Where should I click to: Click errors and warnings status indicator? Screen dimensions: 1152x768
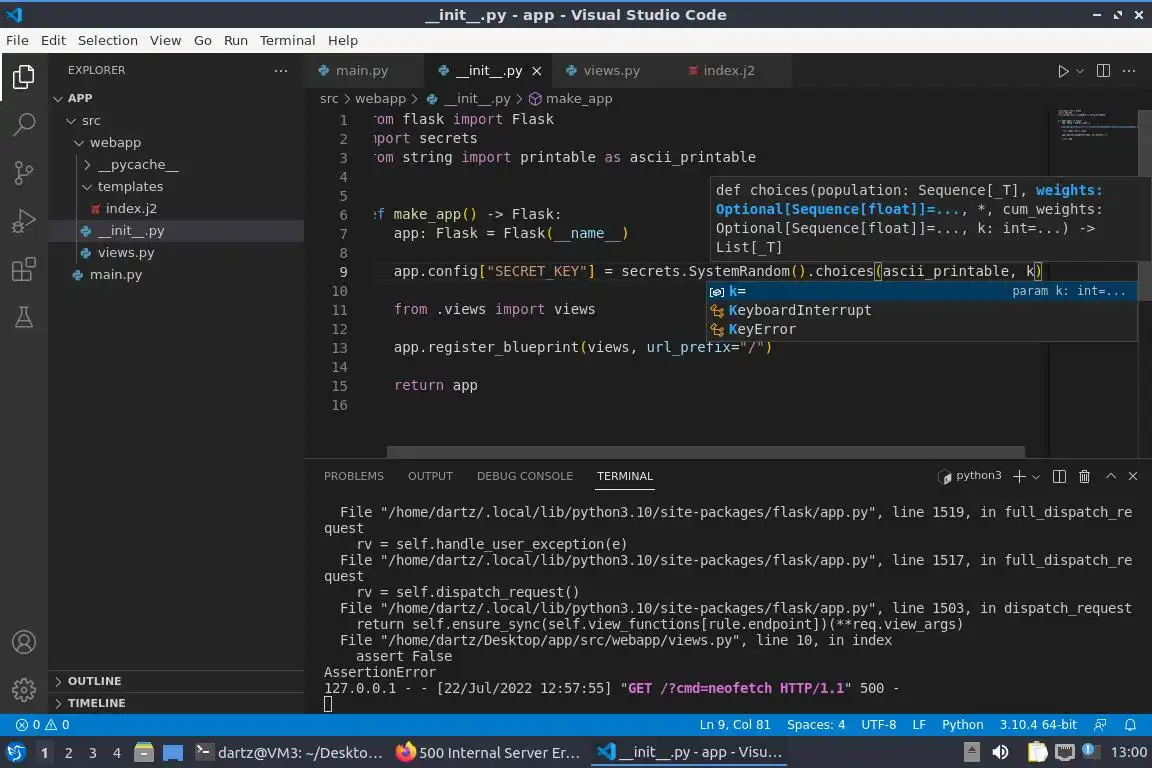coord(43,725)
